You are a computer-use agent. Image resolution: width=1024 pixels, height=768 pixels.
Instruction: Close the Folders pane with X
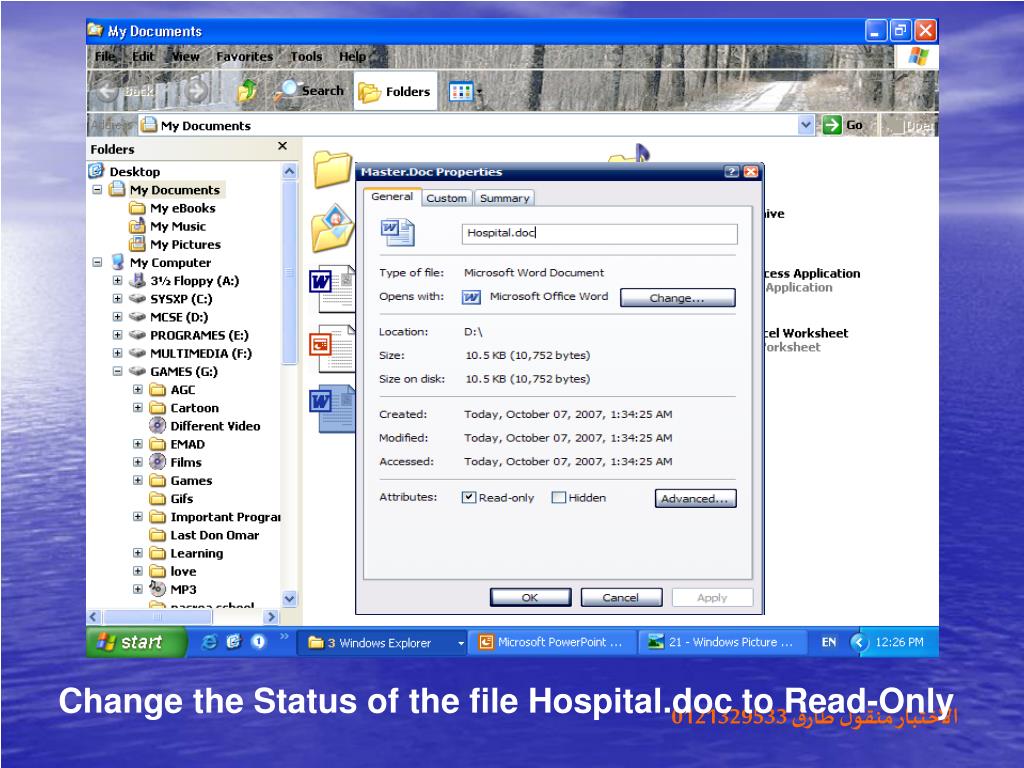tap(282, 146)
